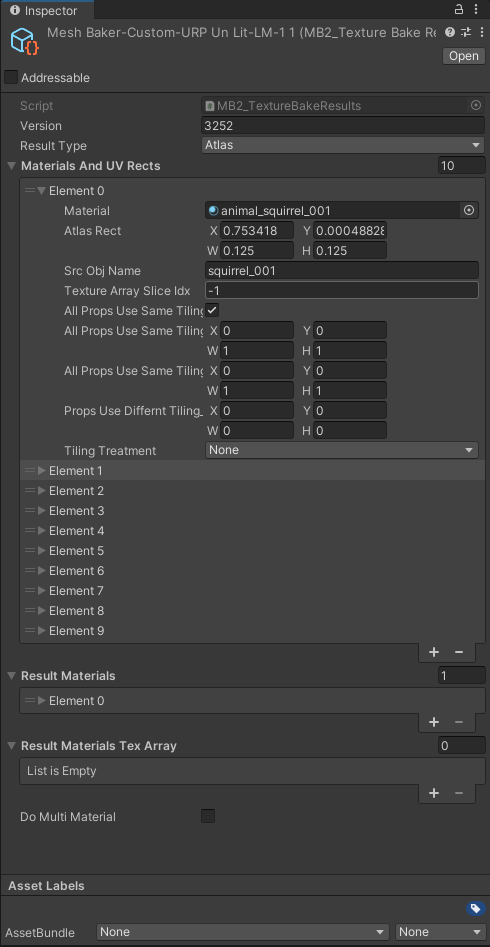Click the Open button
Image resolution: width=490 pixels, height=947 pixels.
pos(464,56)
